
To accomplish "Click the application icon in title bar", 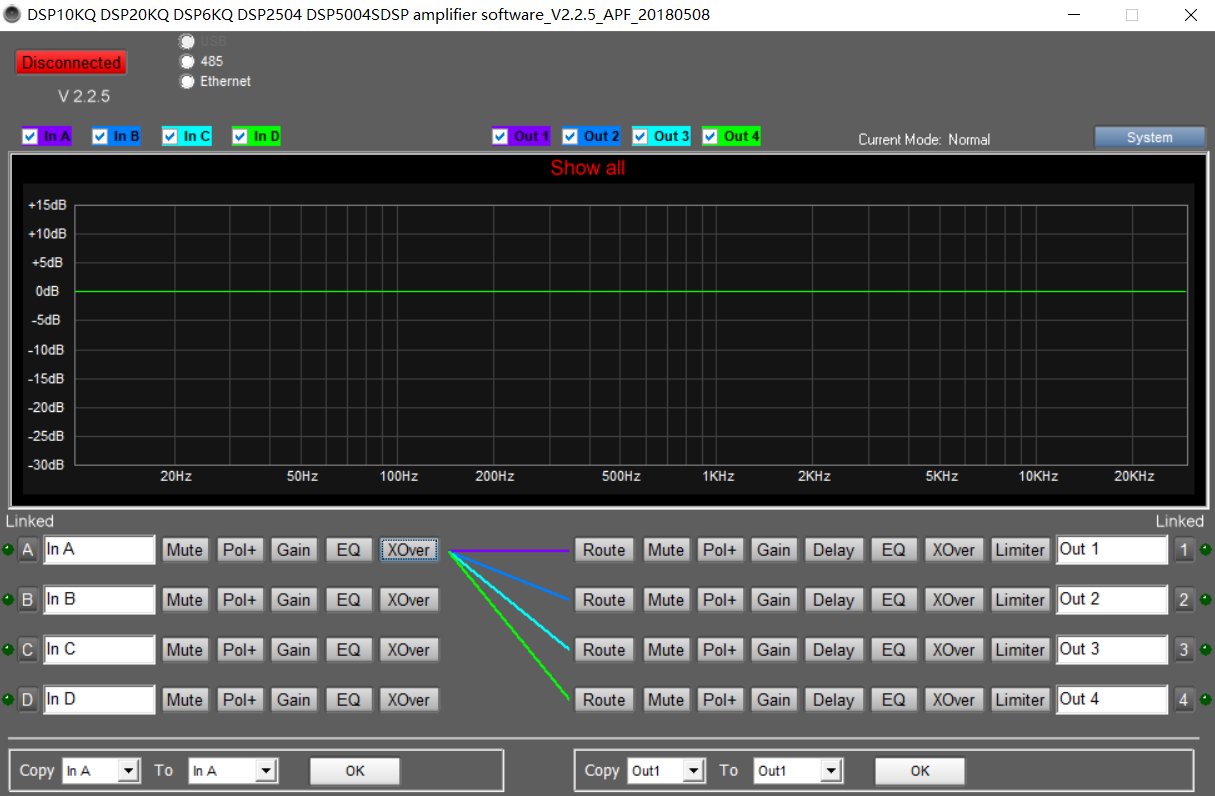I will tap(12, 15).
